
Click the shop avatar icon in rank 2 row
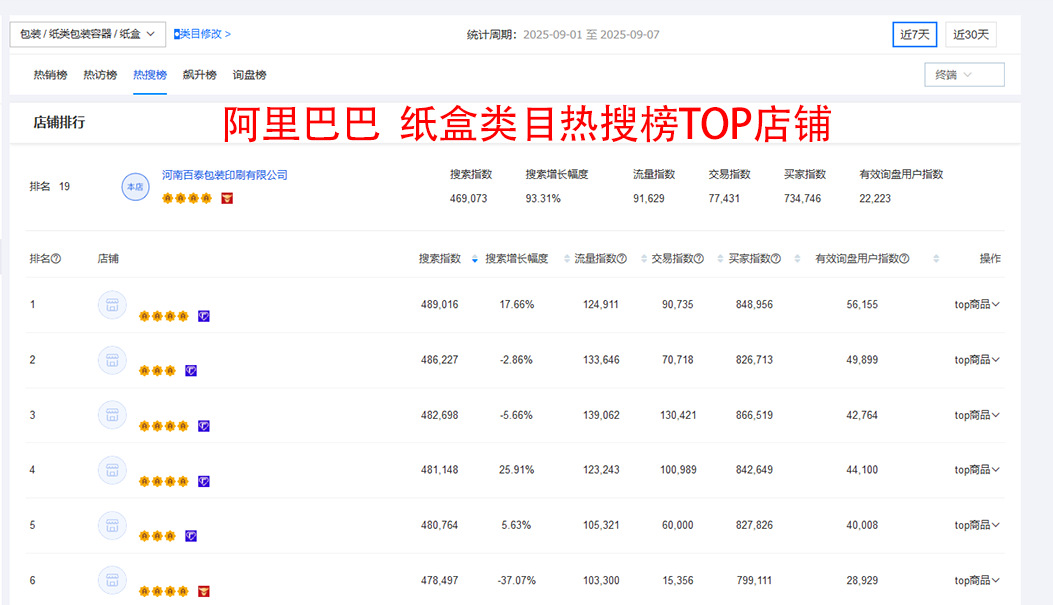pos(112,361)
